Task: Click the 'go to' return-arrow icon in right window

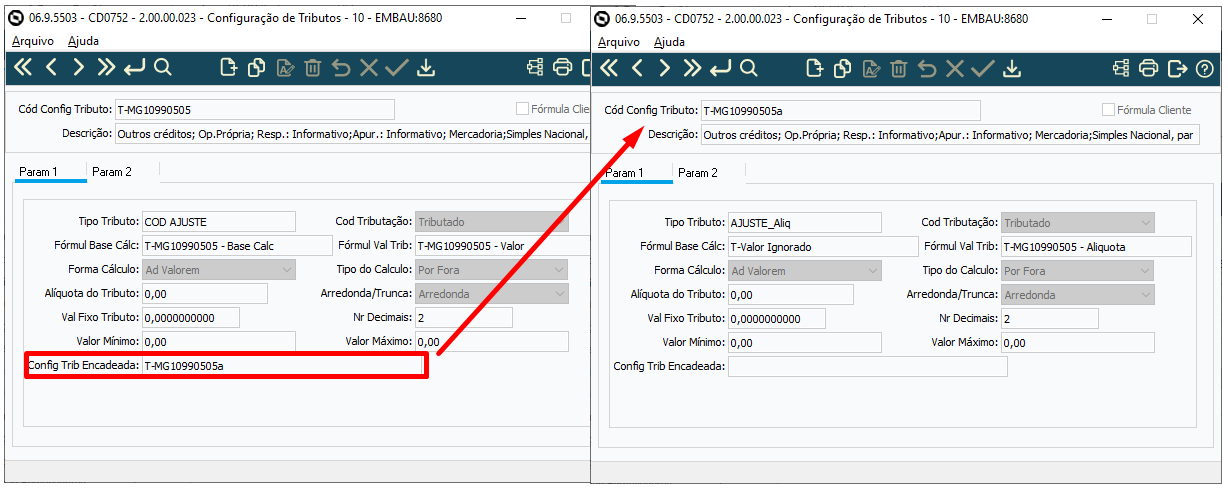Action: coord(721,68)
